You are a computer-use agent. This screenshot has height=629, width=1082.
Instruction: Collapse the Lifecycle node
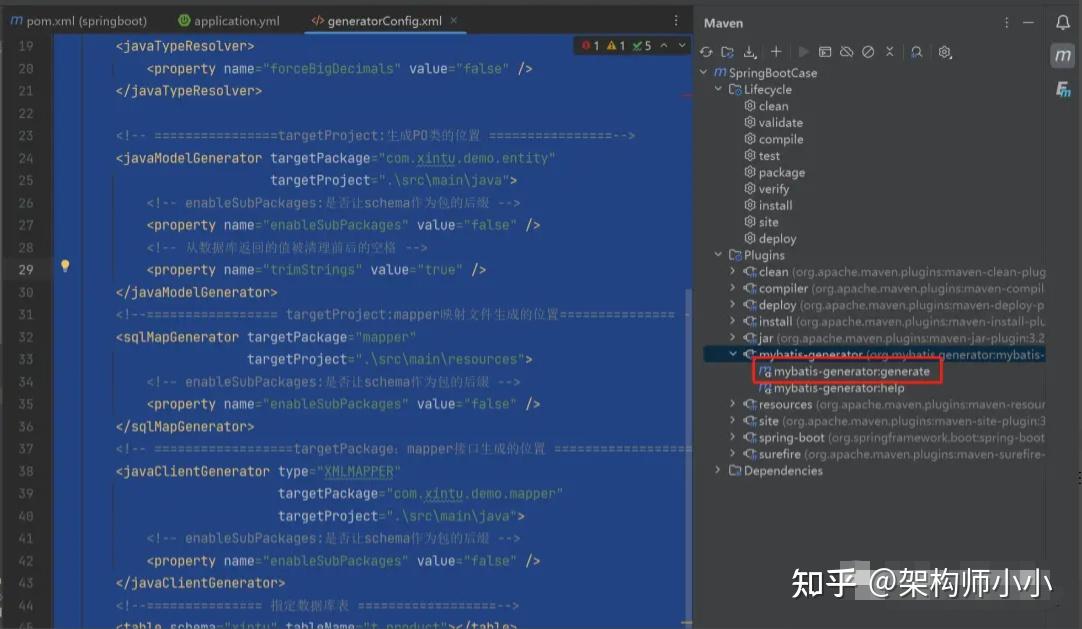click(717, 89)
